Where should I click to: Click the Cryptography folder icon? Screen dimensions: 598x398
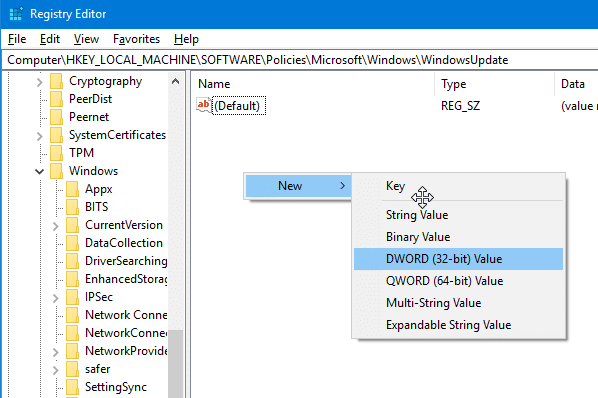(x=56, y=81)
